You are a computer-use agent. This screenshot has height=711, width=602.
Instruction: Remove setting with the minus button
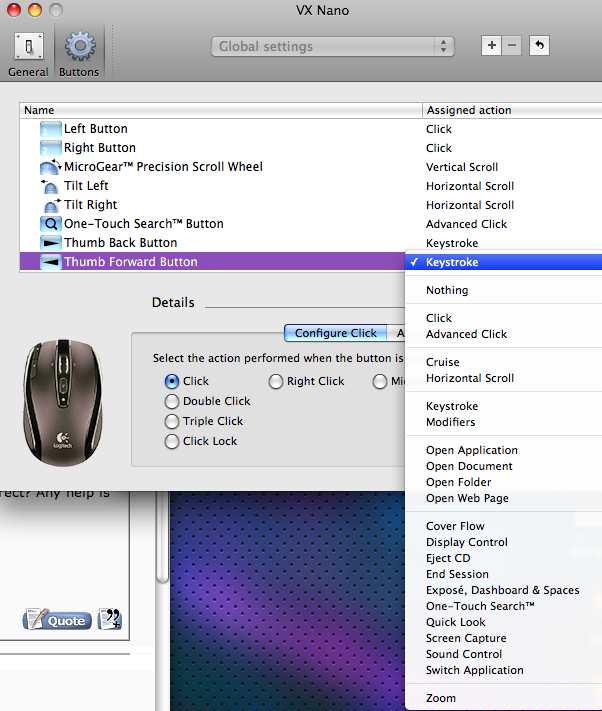tap(512, 45)
